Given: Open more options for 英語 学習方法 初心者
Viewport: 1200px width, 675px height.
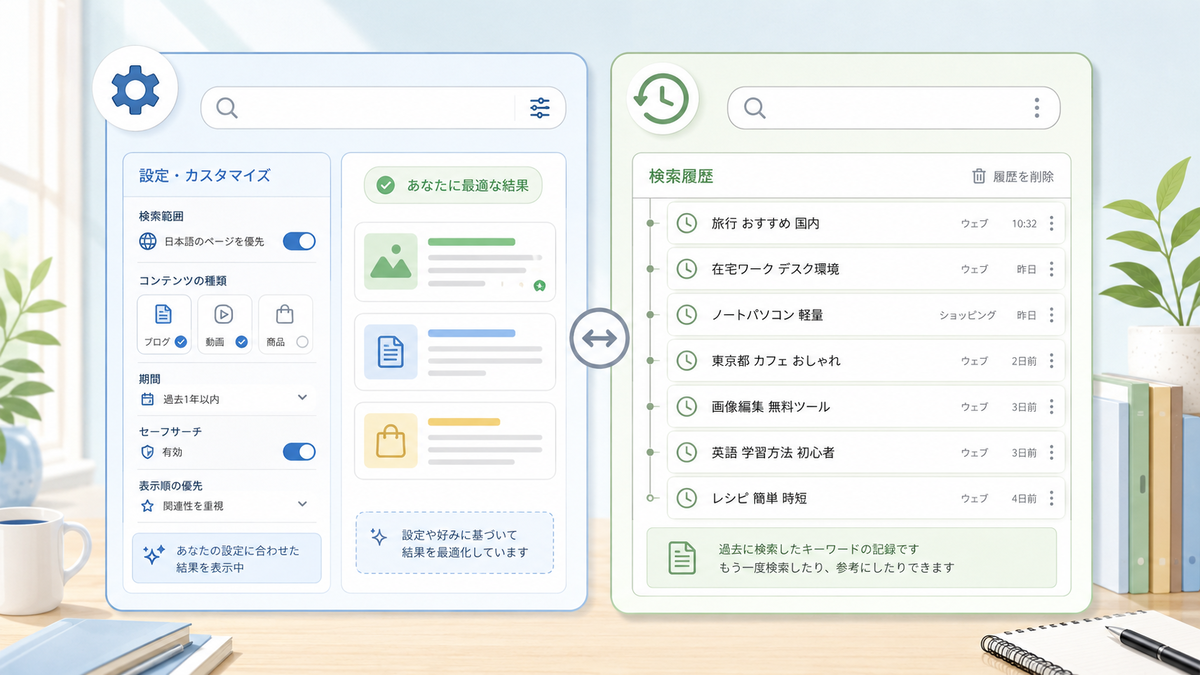Looking at the screenshot, I should click(1051, 452).
